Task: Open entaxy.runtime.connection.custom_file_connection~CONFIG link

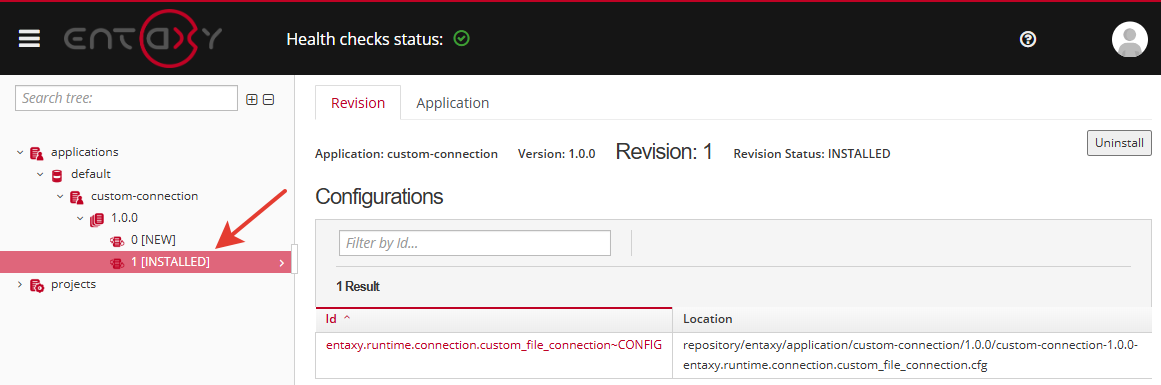Action: coord(494,344)
